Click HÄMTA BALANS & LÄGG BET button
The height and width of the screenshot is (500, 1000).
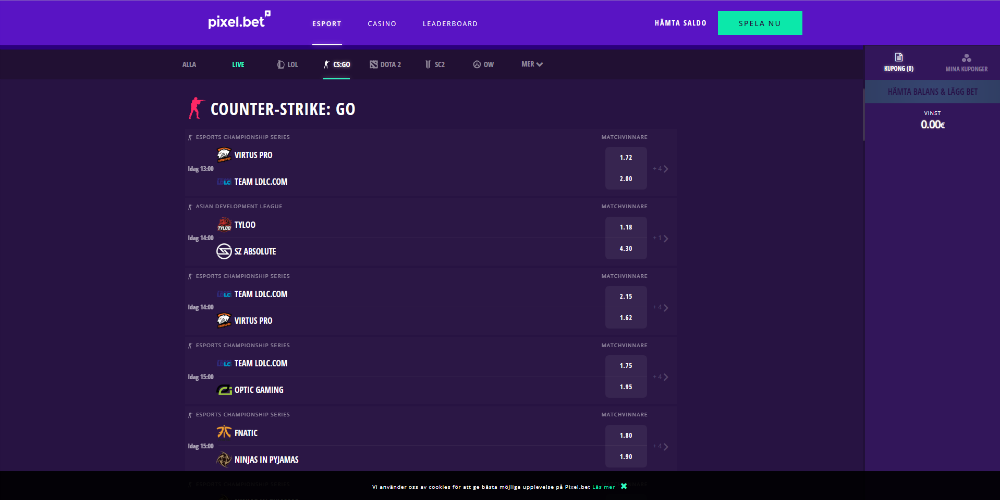932,92
